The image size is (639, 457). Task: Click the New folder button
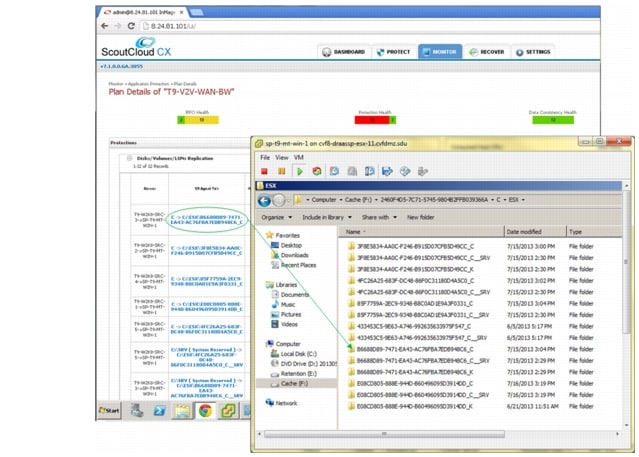point(421,217)
